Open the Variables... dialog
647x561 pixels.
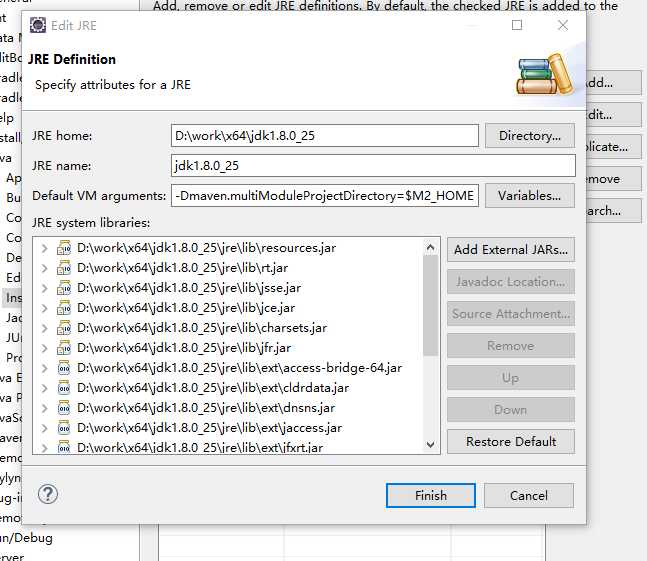(x=530, y=196)
